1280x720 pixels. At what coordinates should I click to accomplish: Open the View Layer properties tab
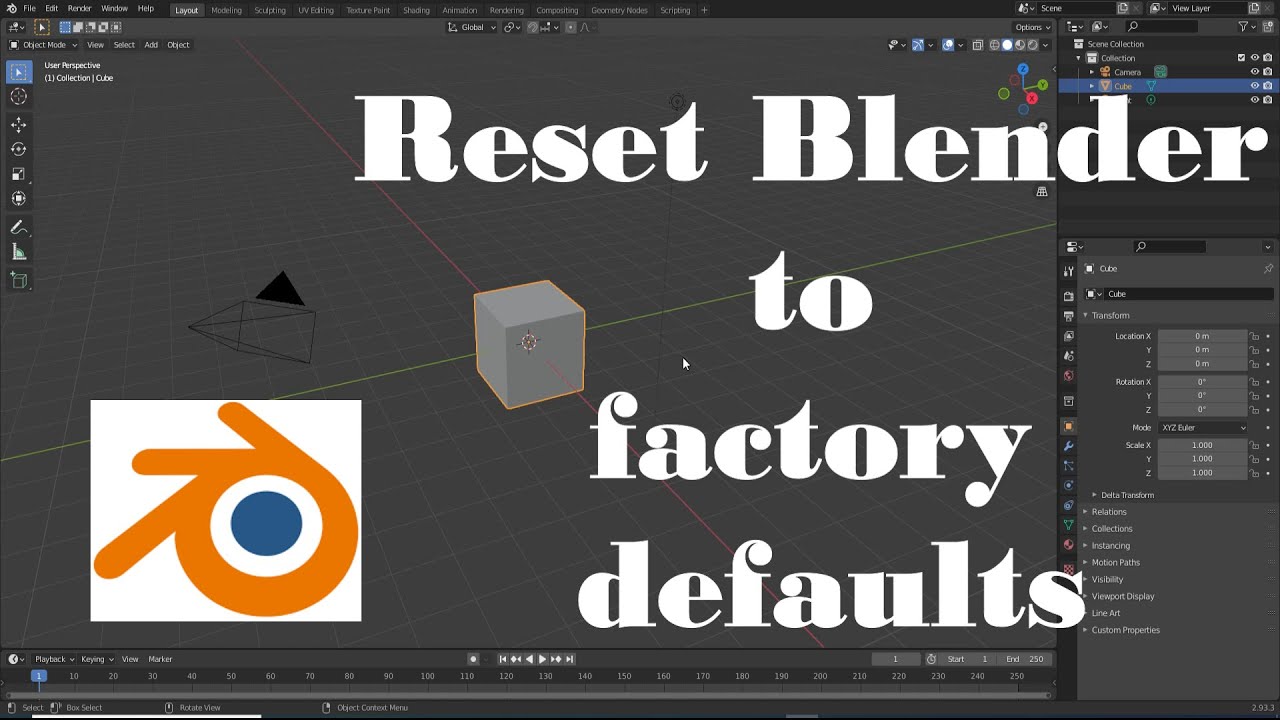1068,336
